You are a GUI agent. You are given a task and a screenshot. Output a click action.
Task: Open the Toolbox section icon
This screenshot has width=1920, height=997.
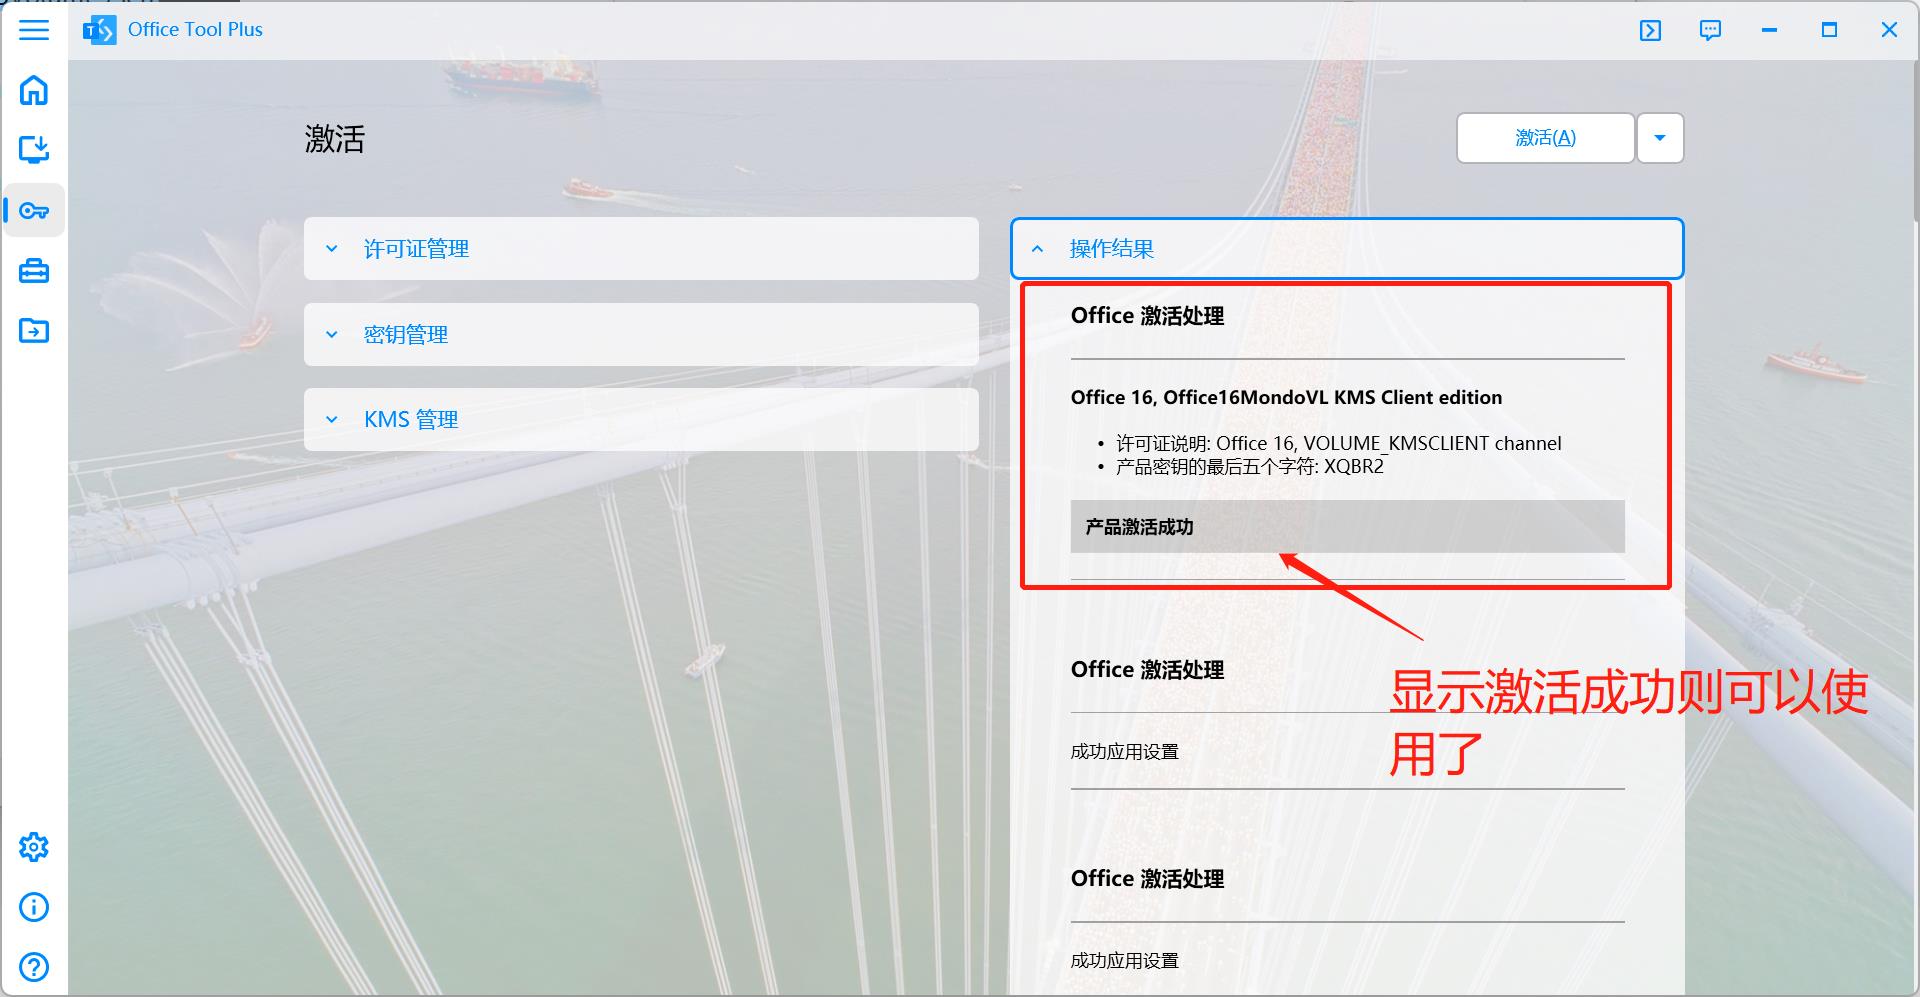[x=34, y=270]
